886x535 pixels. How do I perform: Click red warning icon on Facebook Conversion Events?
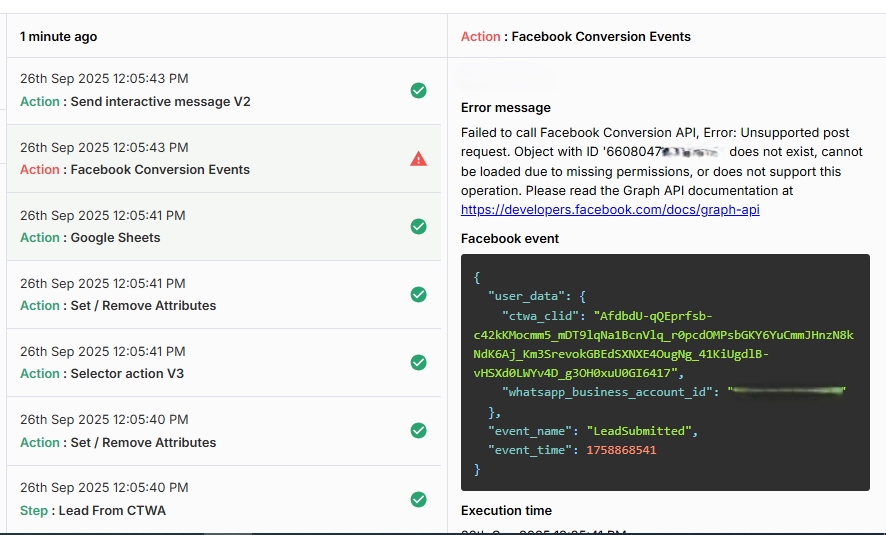419,158
